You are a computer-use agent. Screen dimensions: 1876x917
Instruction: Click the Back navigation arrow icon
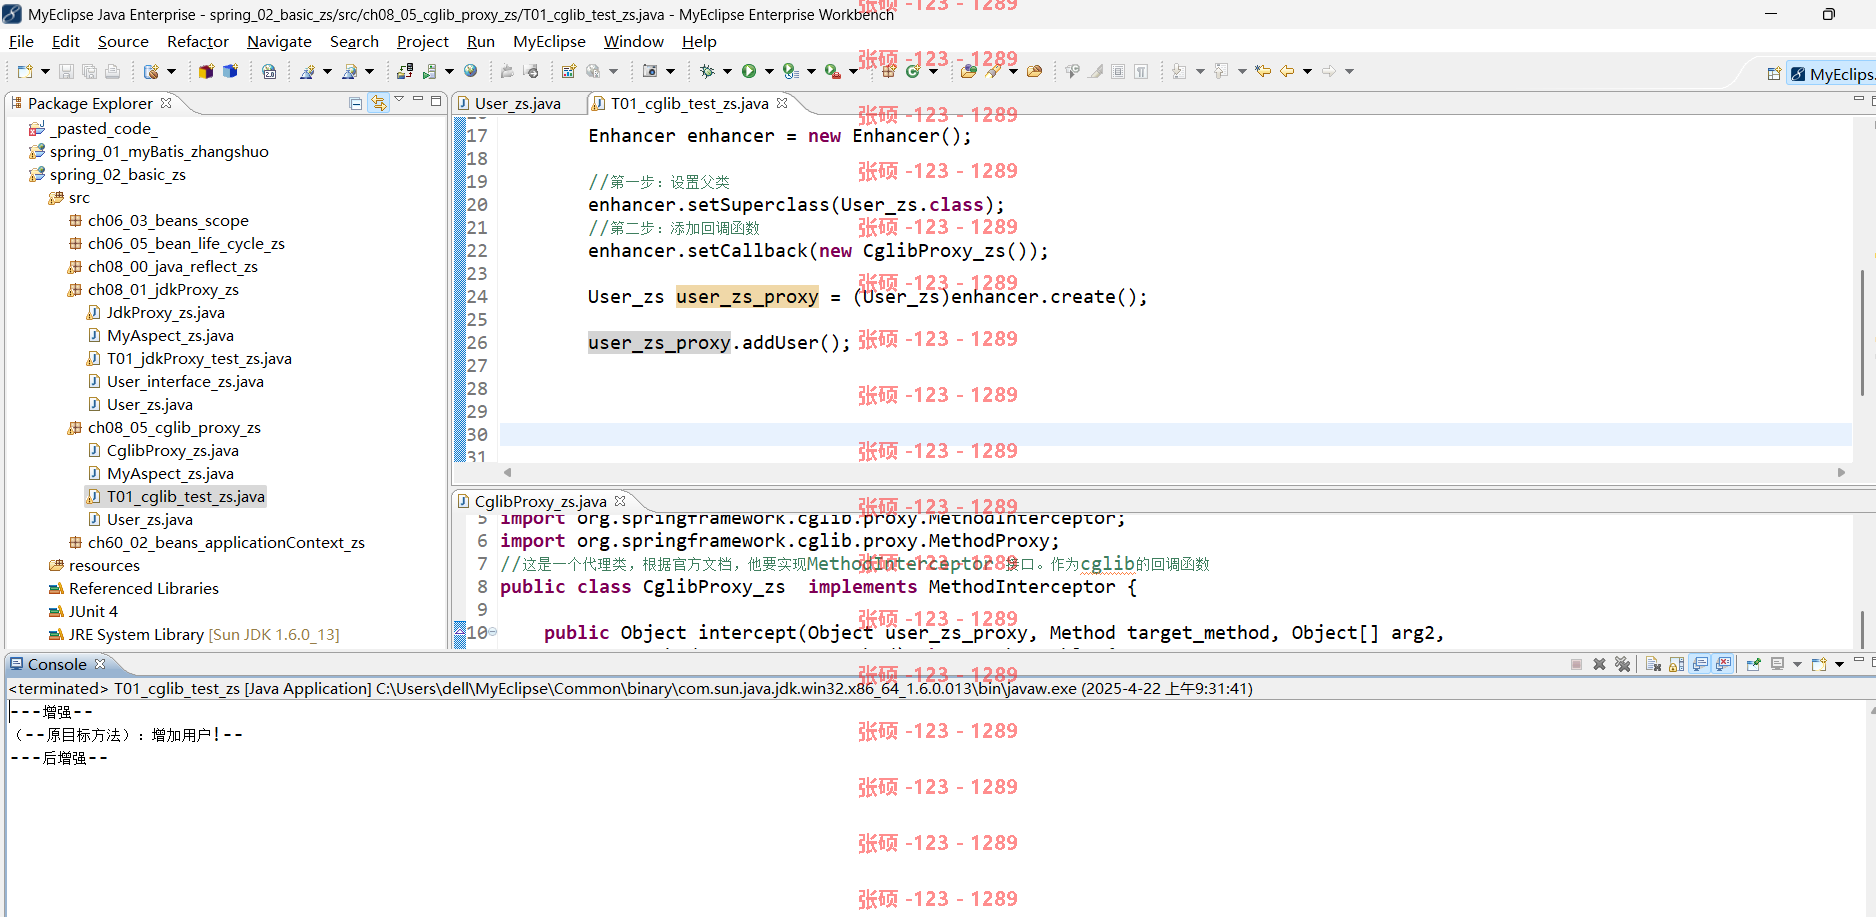1287,71
